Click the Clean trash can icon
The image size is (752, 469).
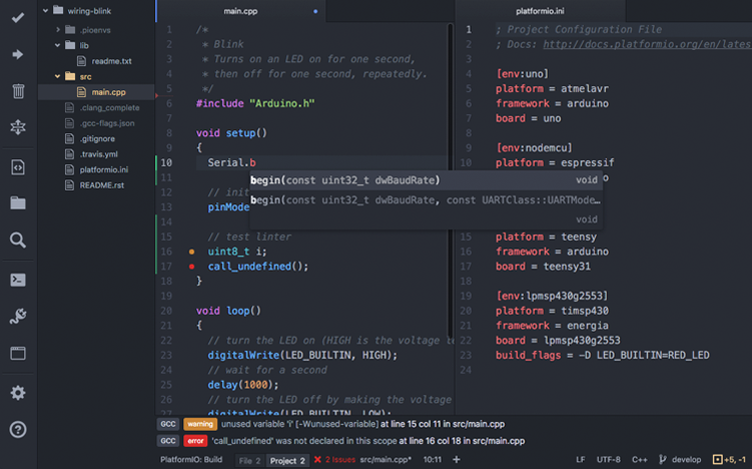(x=17, y=91)
